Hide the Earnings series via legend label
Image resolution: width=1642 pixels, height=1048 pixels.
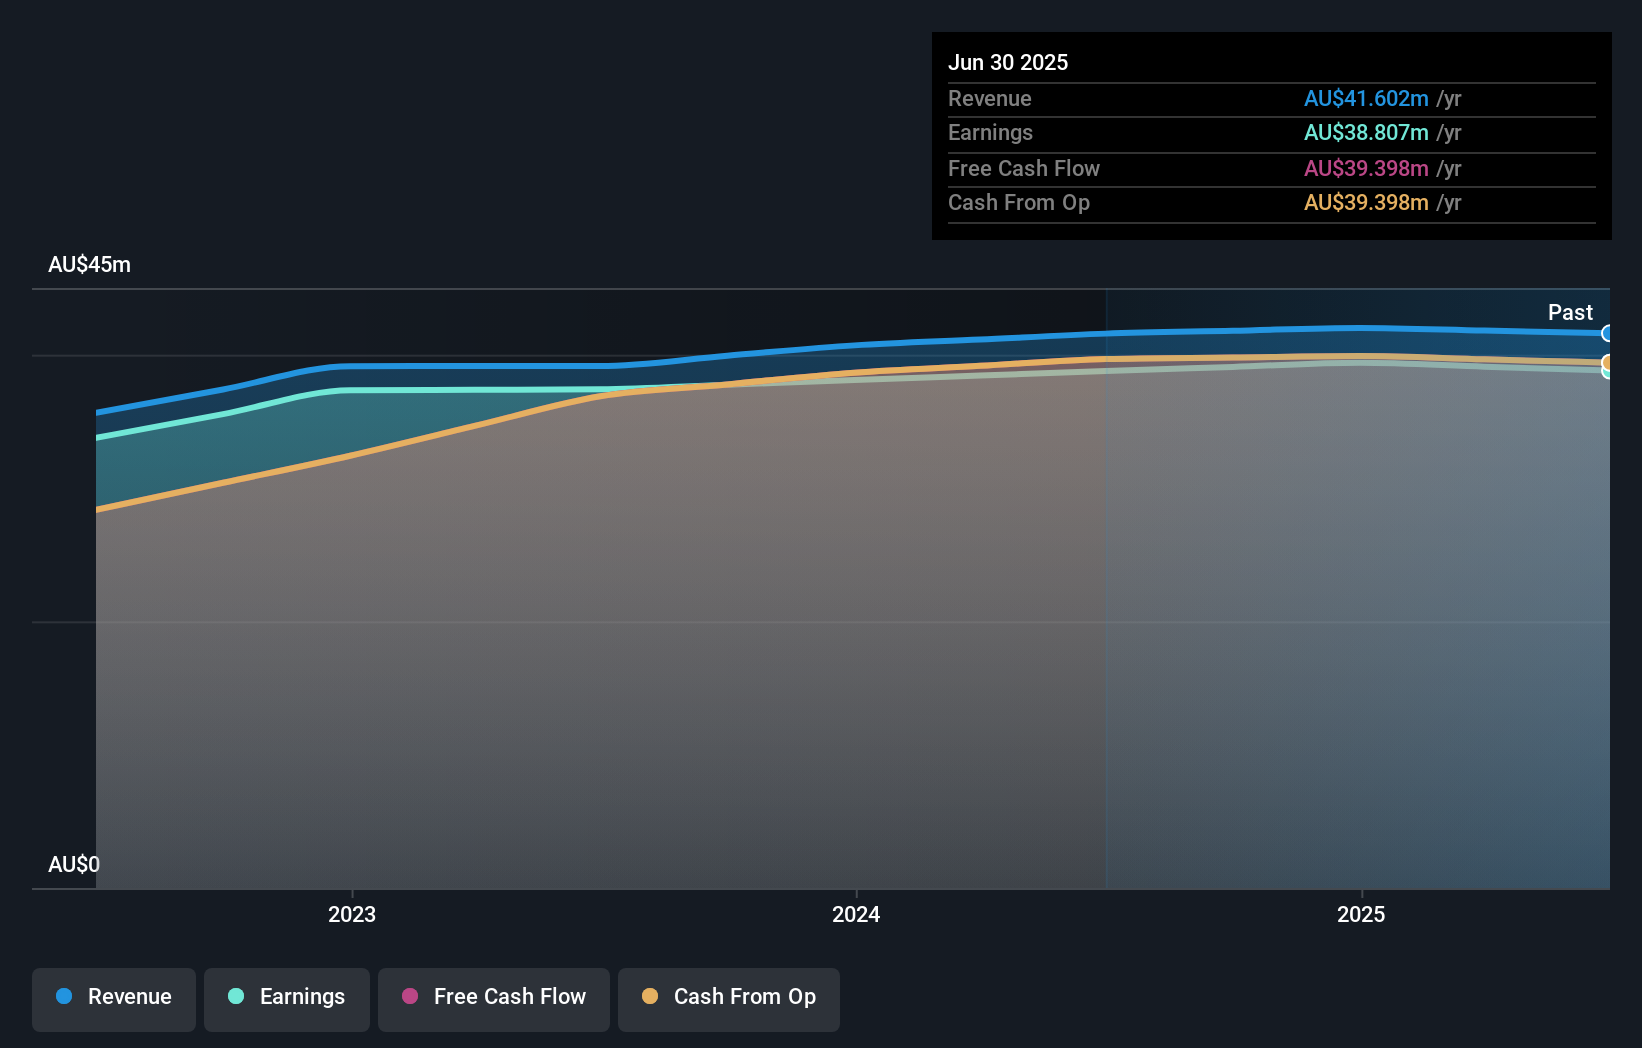tap(302, 996)
